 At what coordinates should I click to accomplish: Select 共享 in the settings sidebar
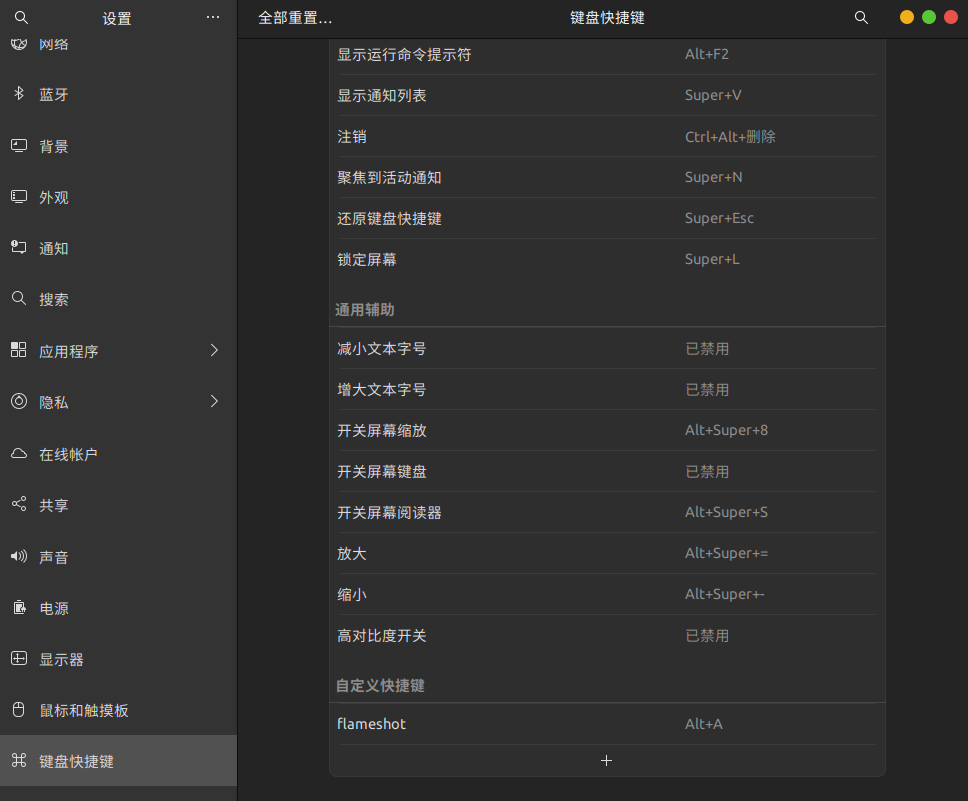pos(54,505)
